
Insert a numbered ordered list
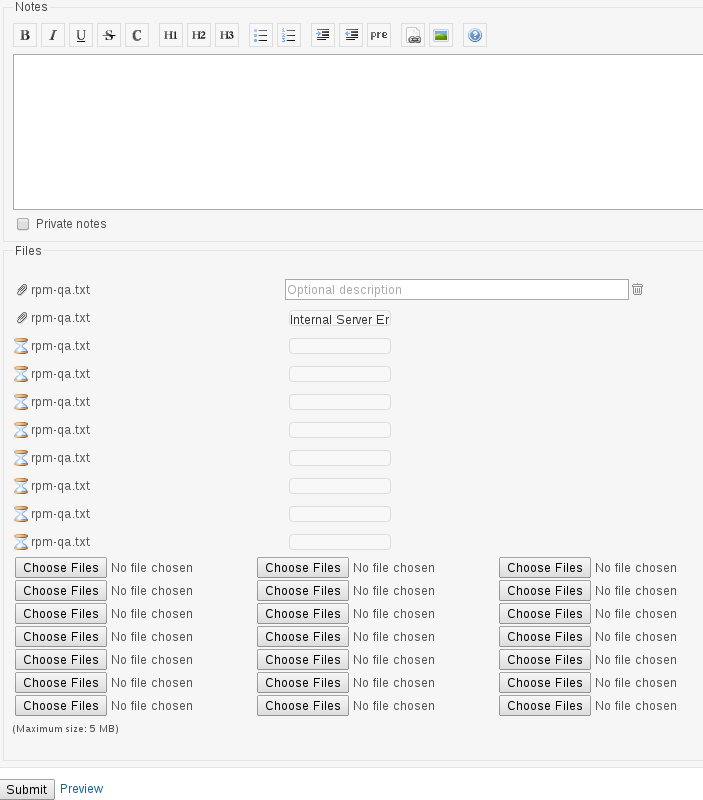[x=289, y=35]
